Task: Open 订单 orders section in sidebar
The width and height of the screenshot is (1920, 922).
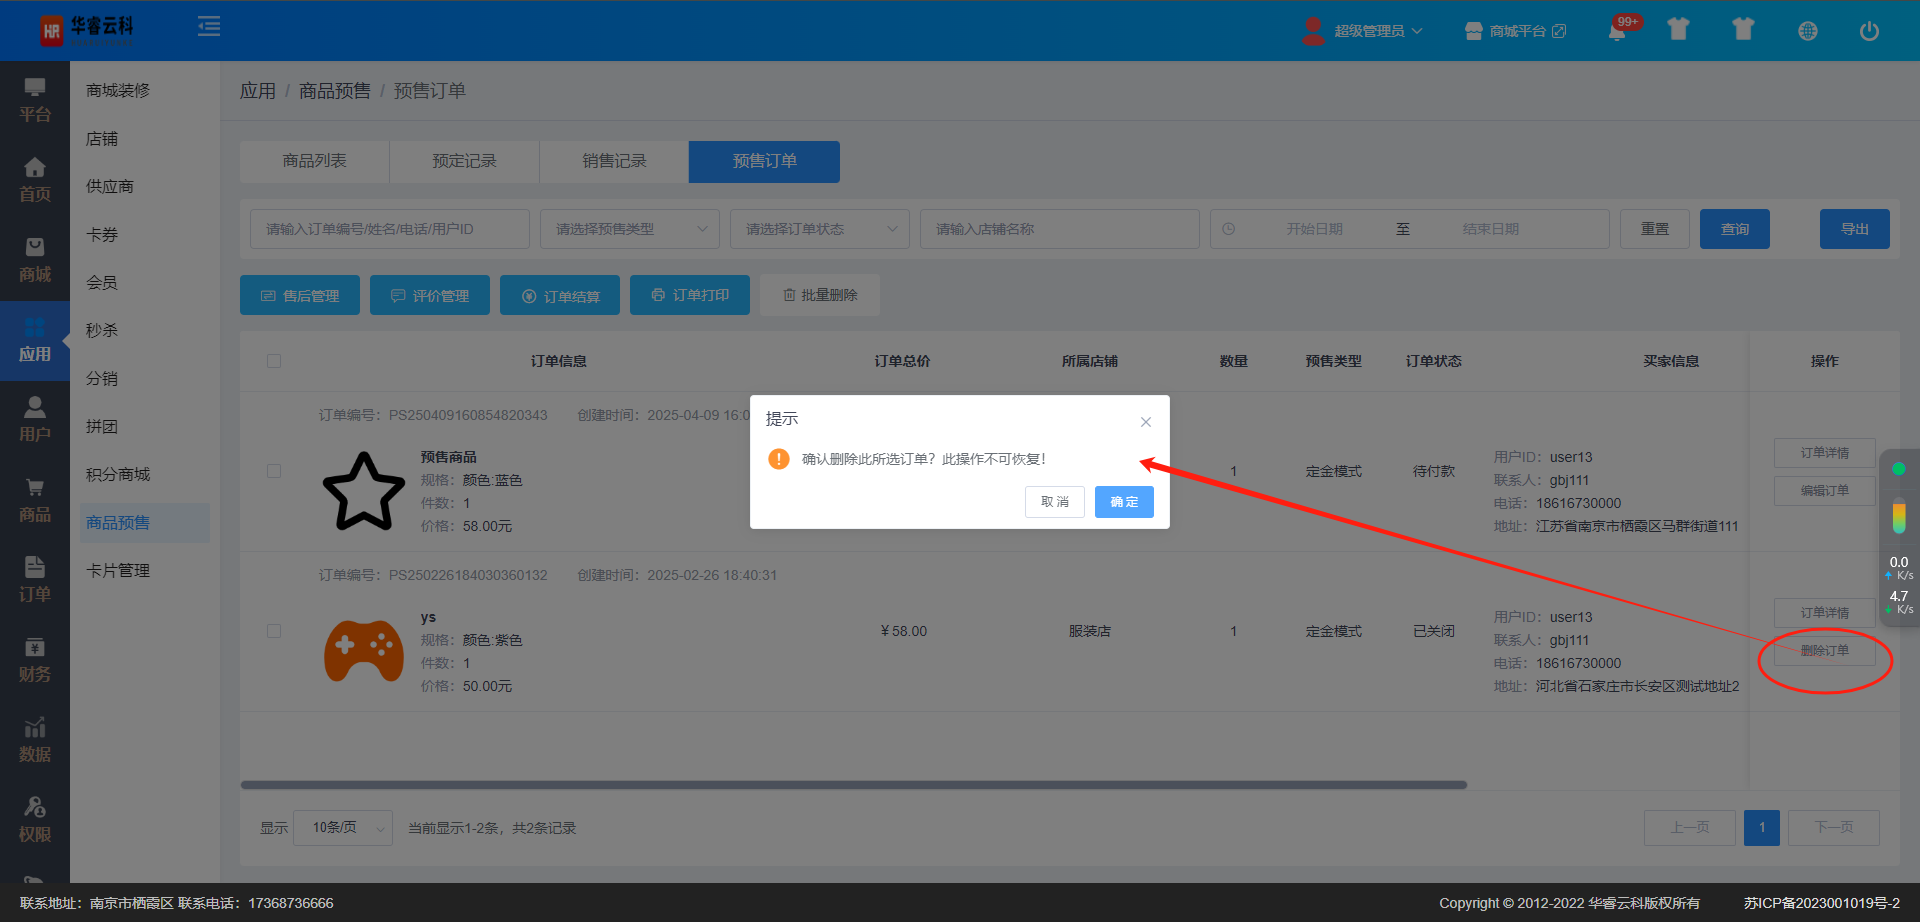Action: point(35,581)
